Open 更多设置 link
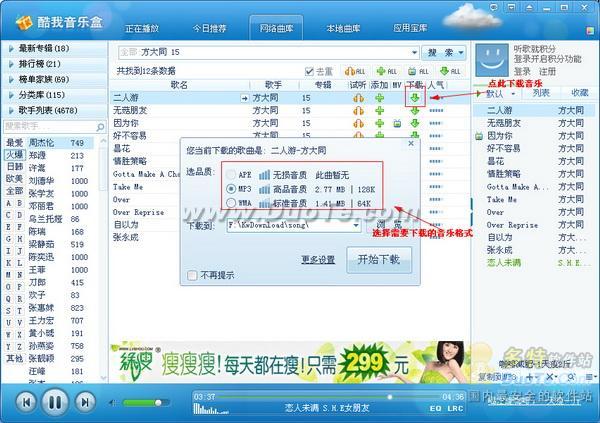The image size is (600, 423). coord(318,260)
